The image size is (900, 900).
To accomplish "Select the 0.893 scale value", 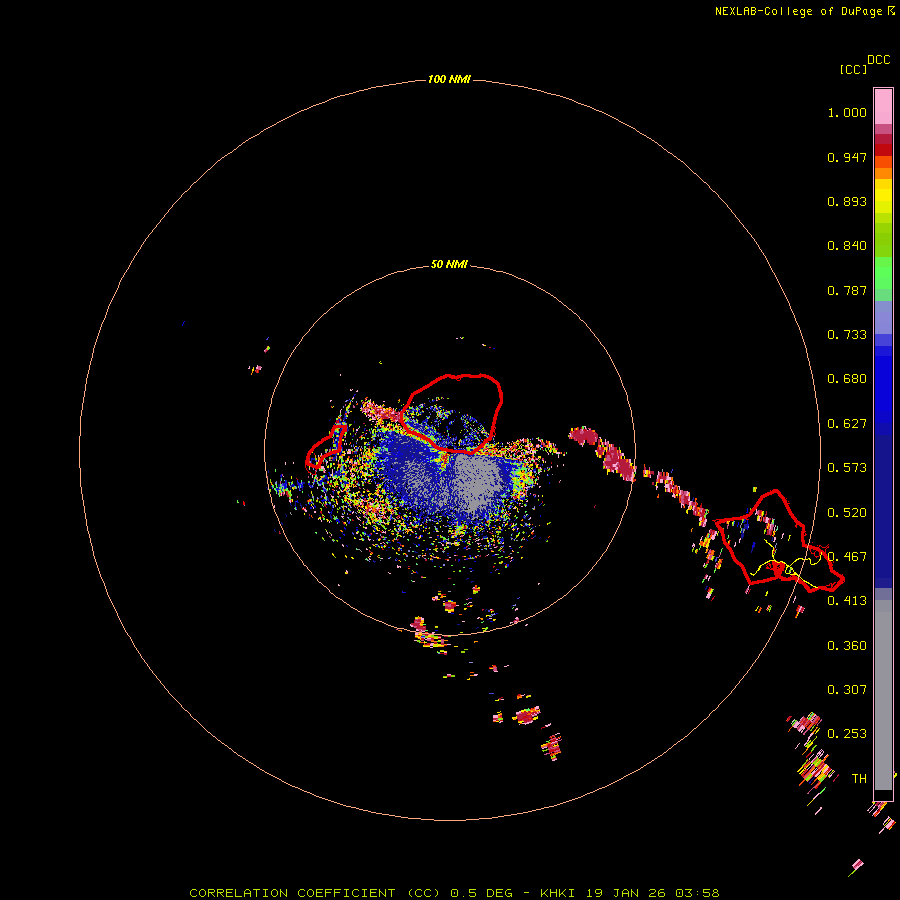I will (x=847, y=201).
